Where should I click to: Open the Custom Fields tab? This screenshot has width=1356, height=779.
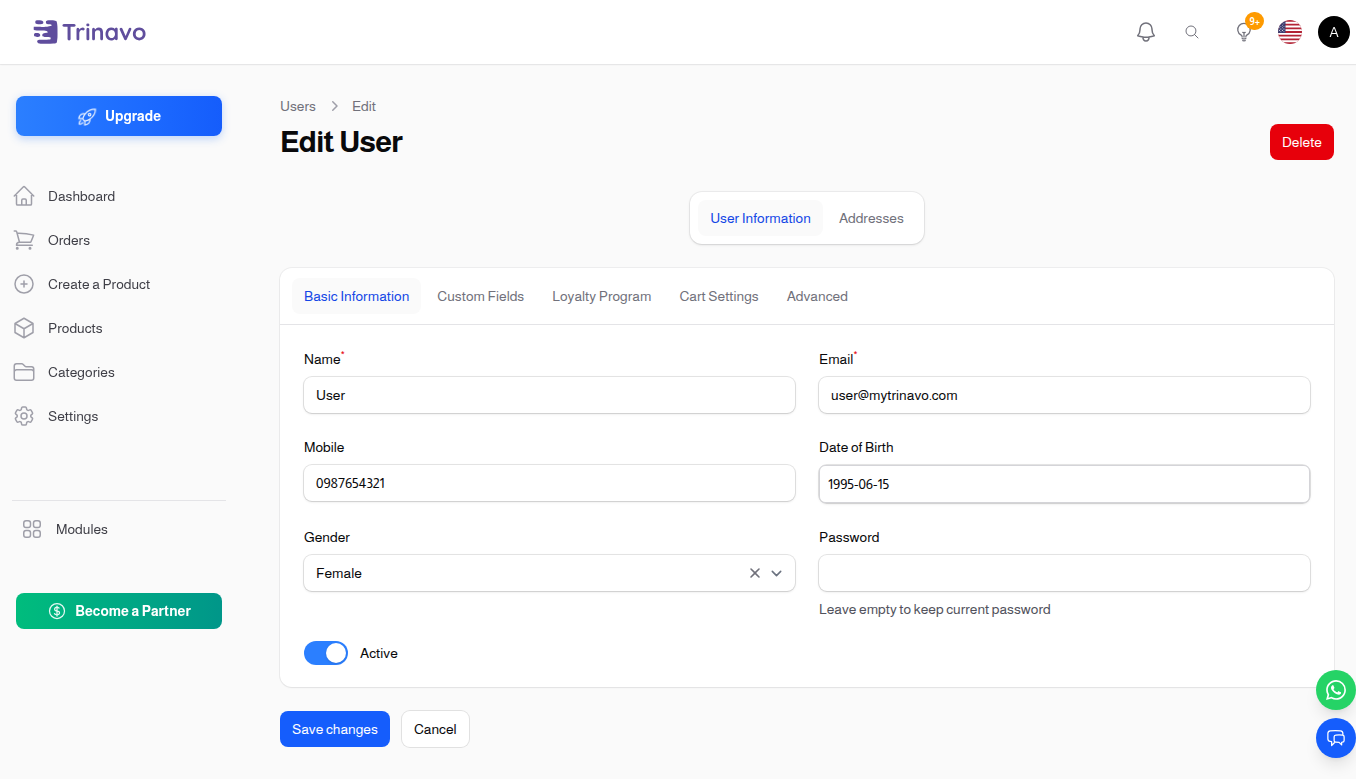(x=480, y=296)
